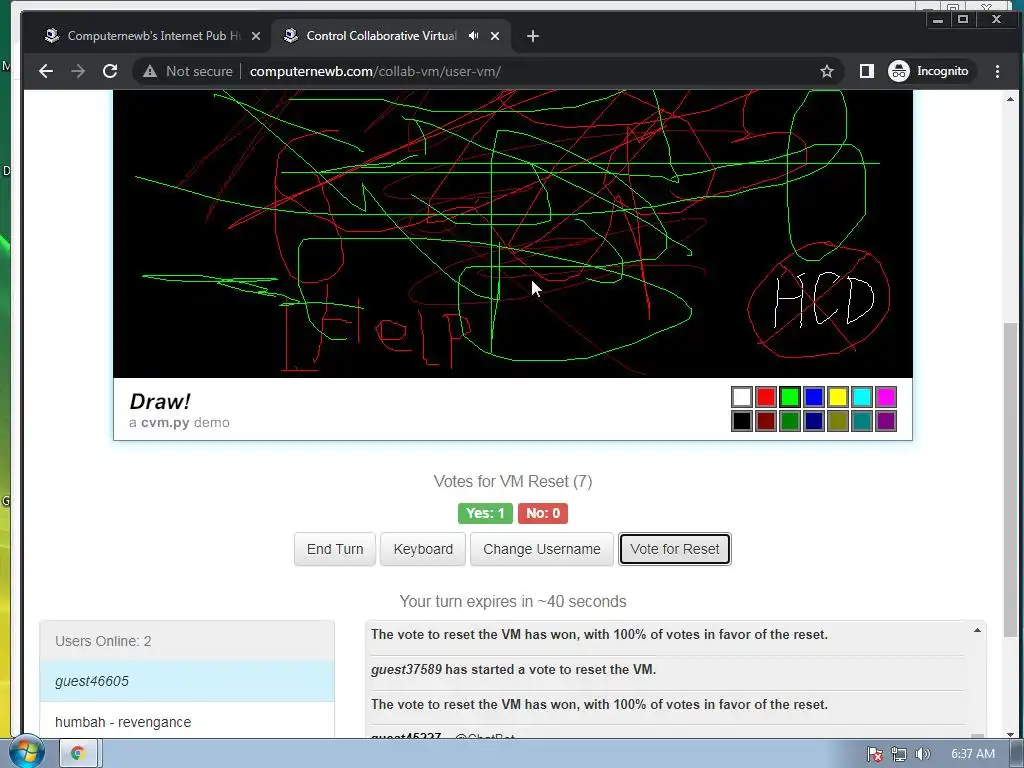1024x768 pixels.
Task: Select the purple color swatch
Action: point(886,421)
